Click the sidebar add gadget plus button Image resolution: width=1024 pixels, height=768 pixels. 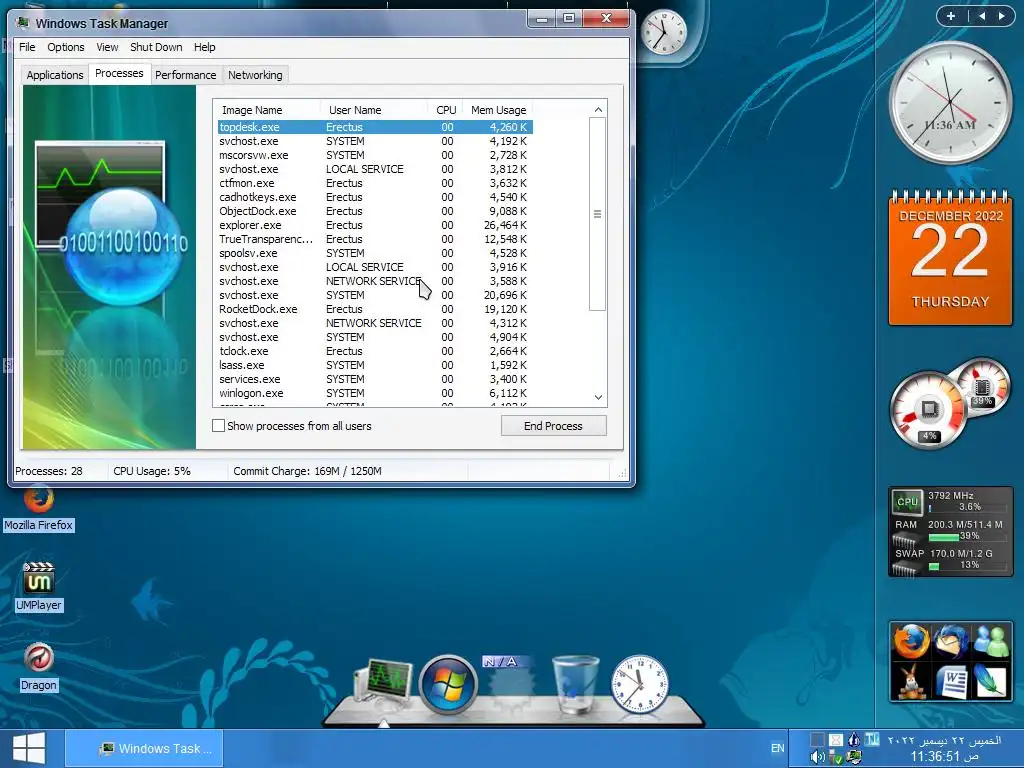[951, 16]
